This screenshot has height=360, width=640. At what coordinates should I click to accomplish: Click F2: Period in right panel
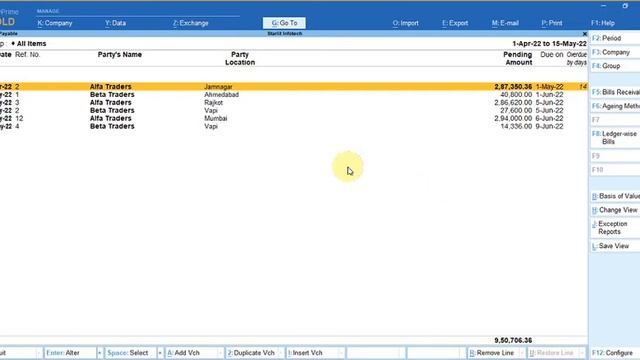pyautogui.click(x=615, y=38)
